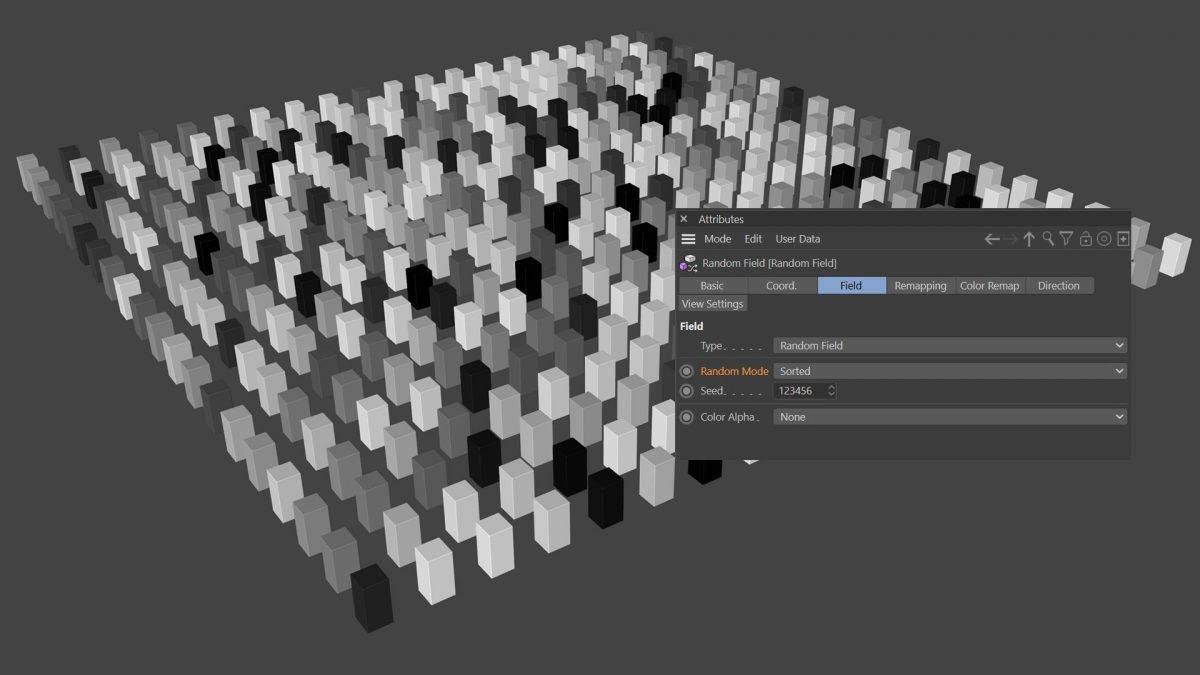Click the Seed parameter label
Screen dimensions: 1200x675
714,391
